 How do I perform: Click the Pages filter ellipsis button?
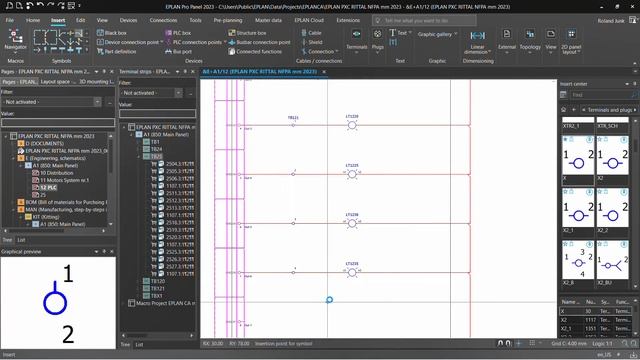click(x=109, y=102)
